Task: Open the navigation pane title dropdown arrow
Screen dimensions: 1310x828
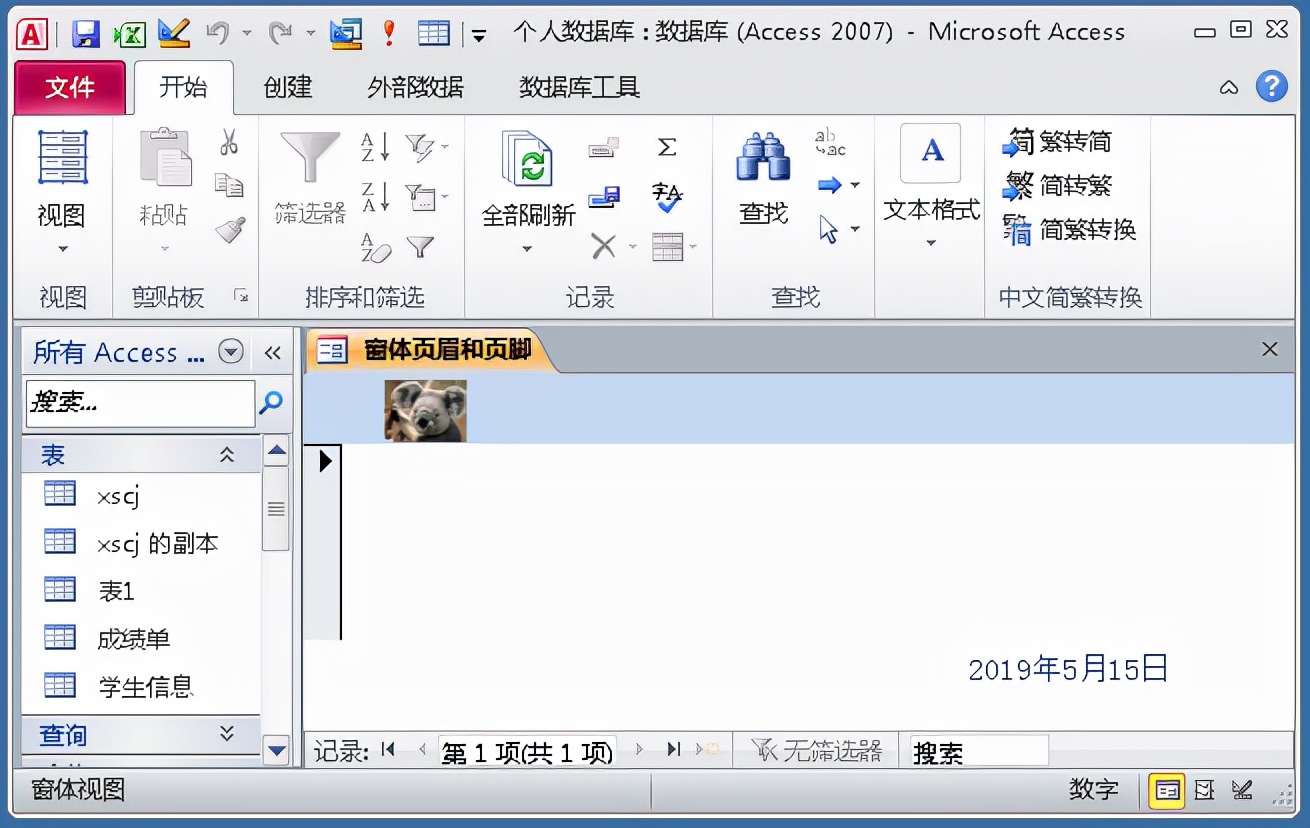Action: (x=231, y=352)
